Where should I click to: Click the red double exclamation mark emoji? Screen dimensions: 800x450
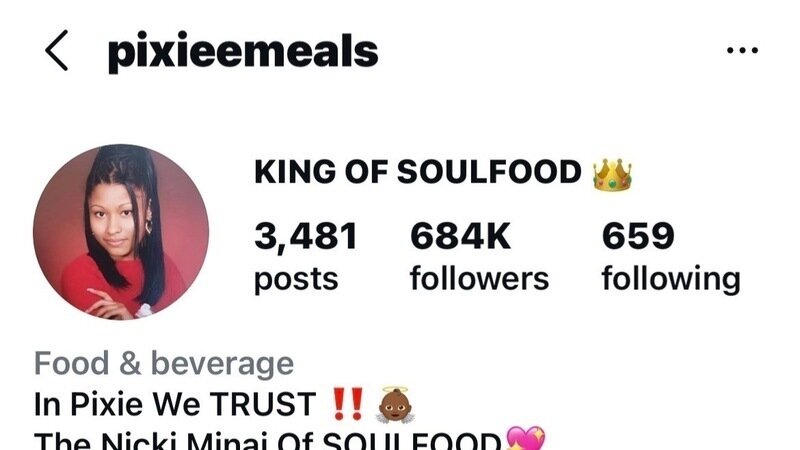348,404
